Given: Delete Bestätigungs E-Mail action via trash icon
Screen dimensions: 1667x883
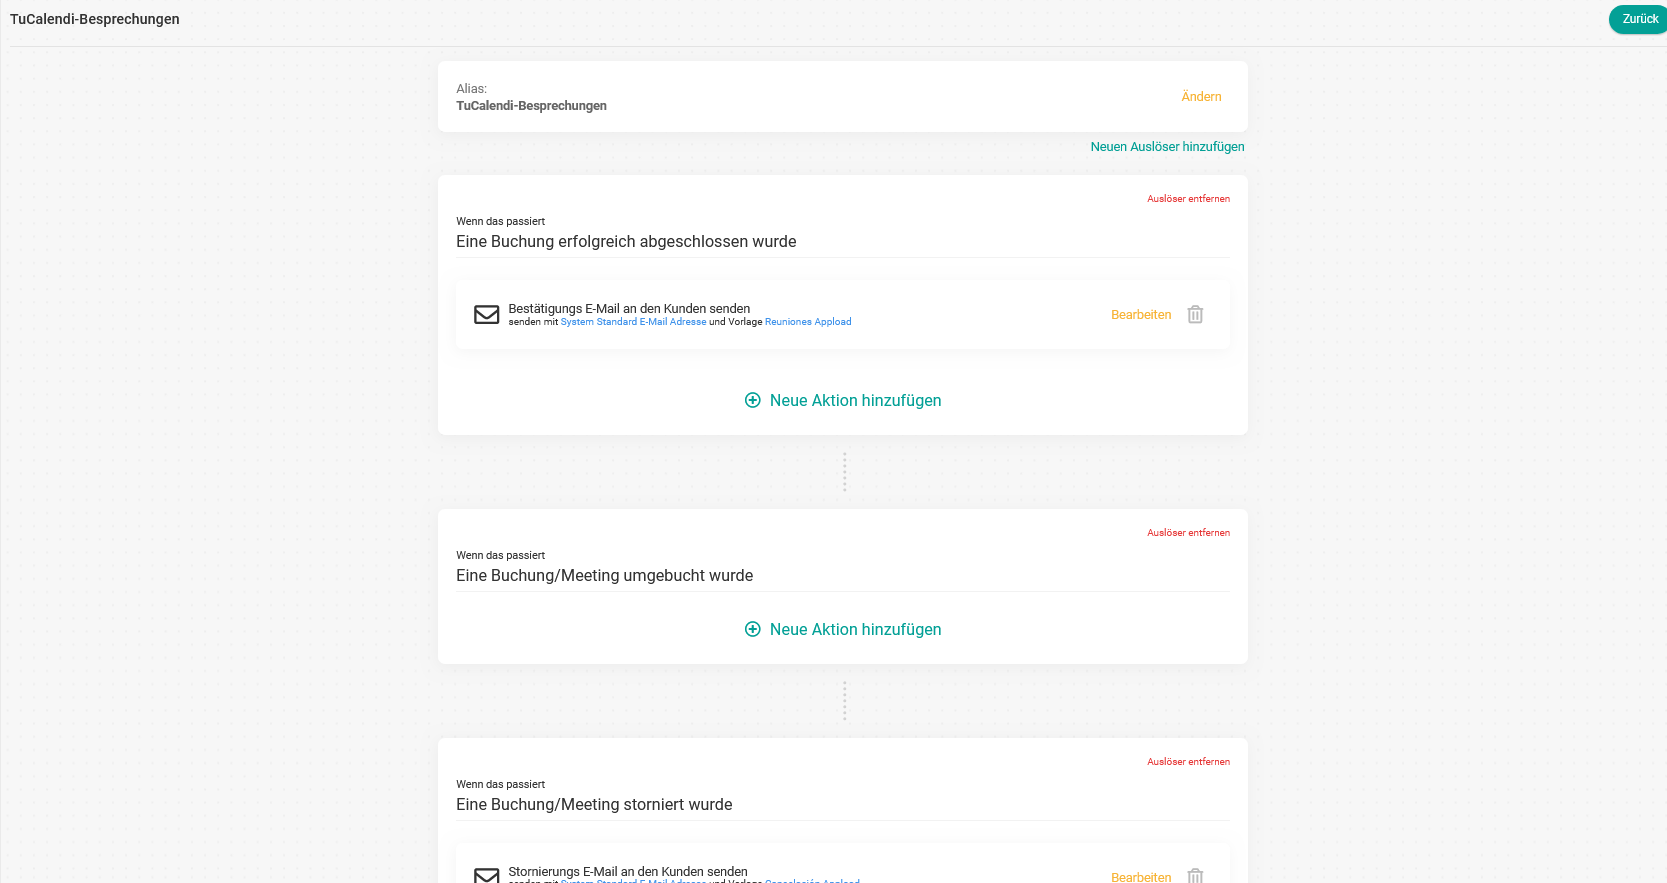Looking at the screenshot, I should point(1195,315).
